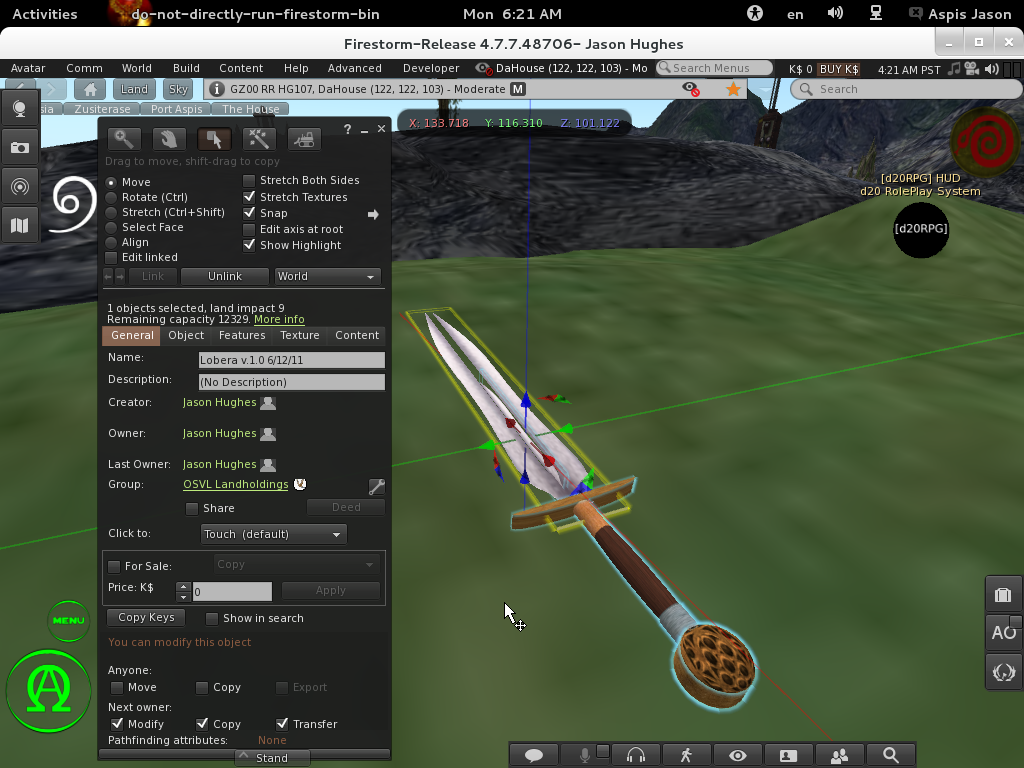The width and height of the screenshot is (1024, 768).
Task: Enable Stretch Both Sides checkbox
Action: click(x=249, y=180)
